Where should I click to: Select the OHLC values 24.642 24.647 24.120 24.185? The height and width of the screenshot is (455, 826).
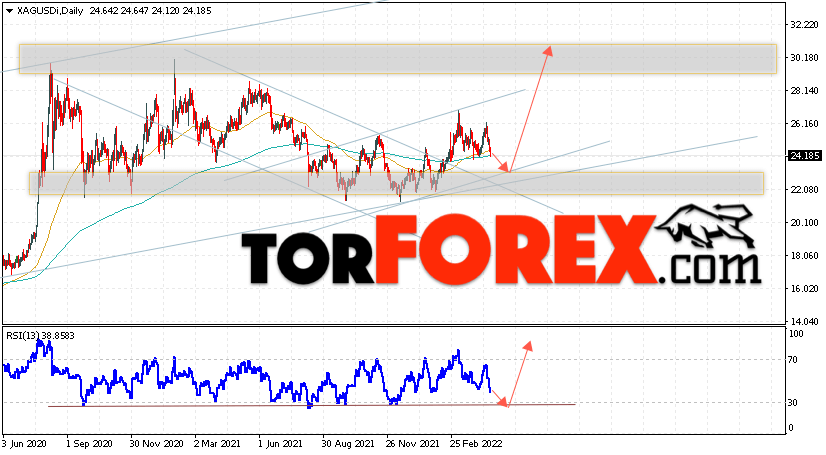pyautogui.click(x=150, y=11)
